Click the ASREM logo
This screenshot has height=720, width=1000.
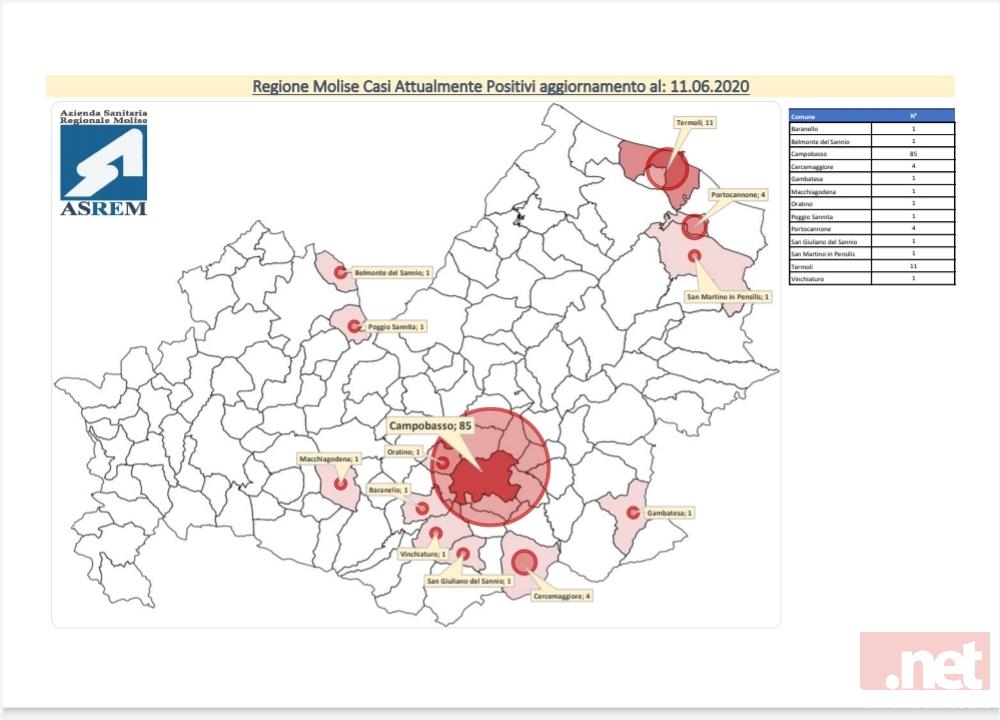tap(104, 163)
